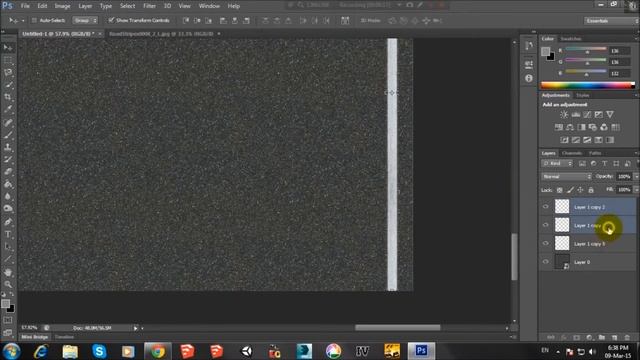Hide the Layer 1 copy 2 layer
640x360 pixels.
coord(546,207)
